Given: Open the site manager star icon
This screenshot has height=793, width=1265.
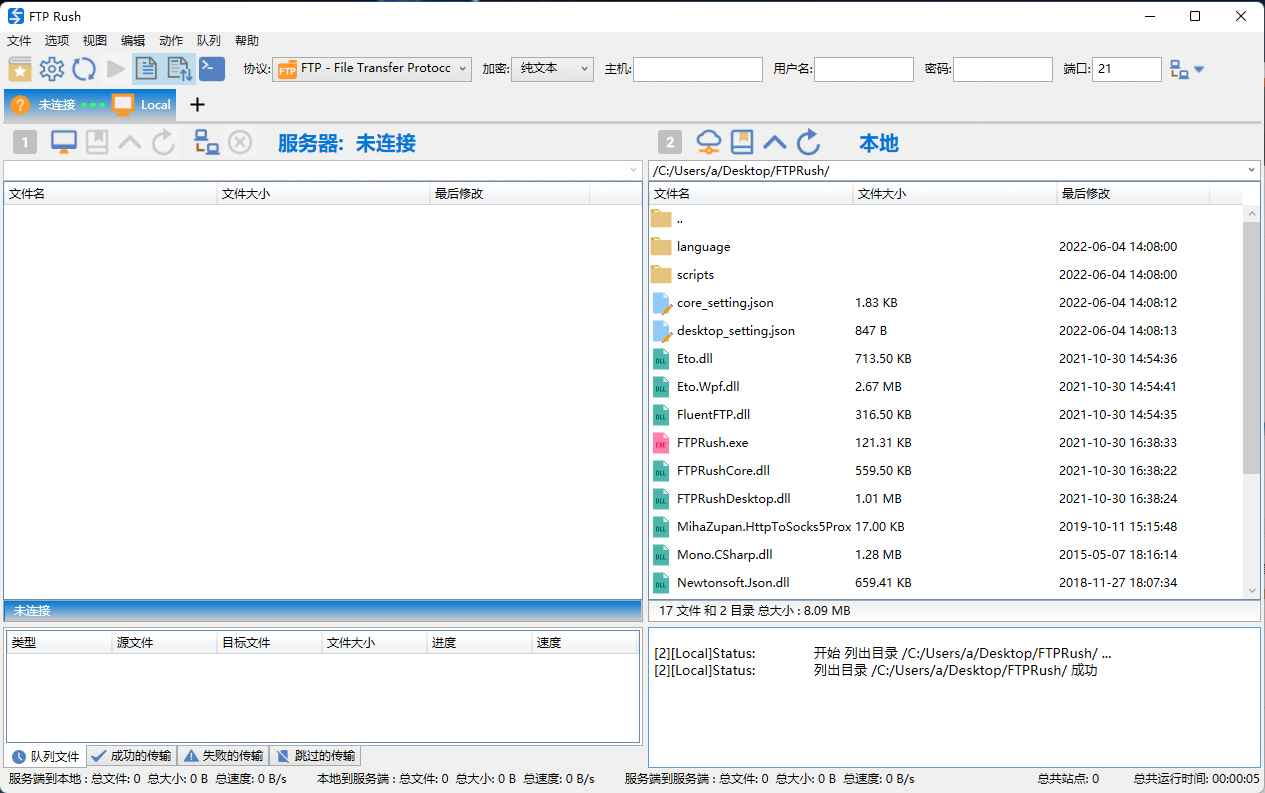Looking at the screenshot, I should [x=20, y=69].
